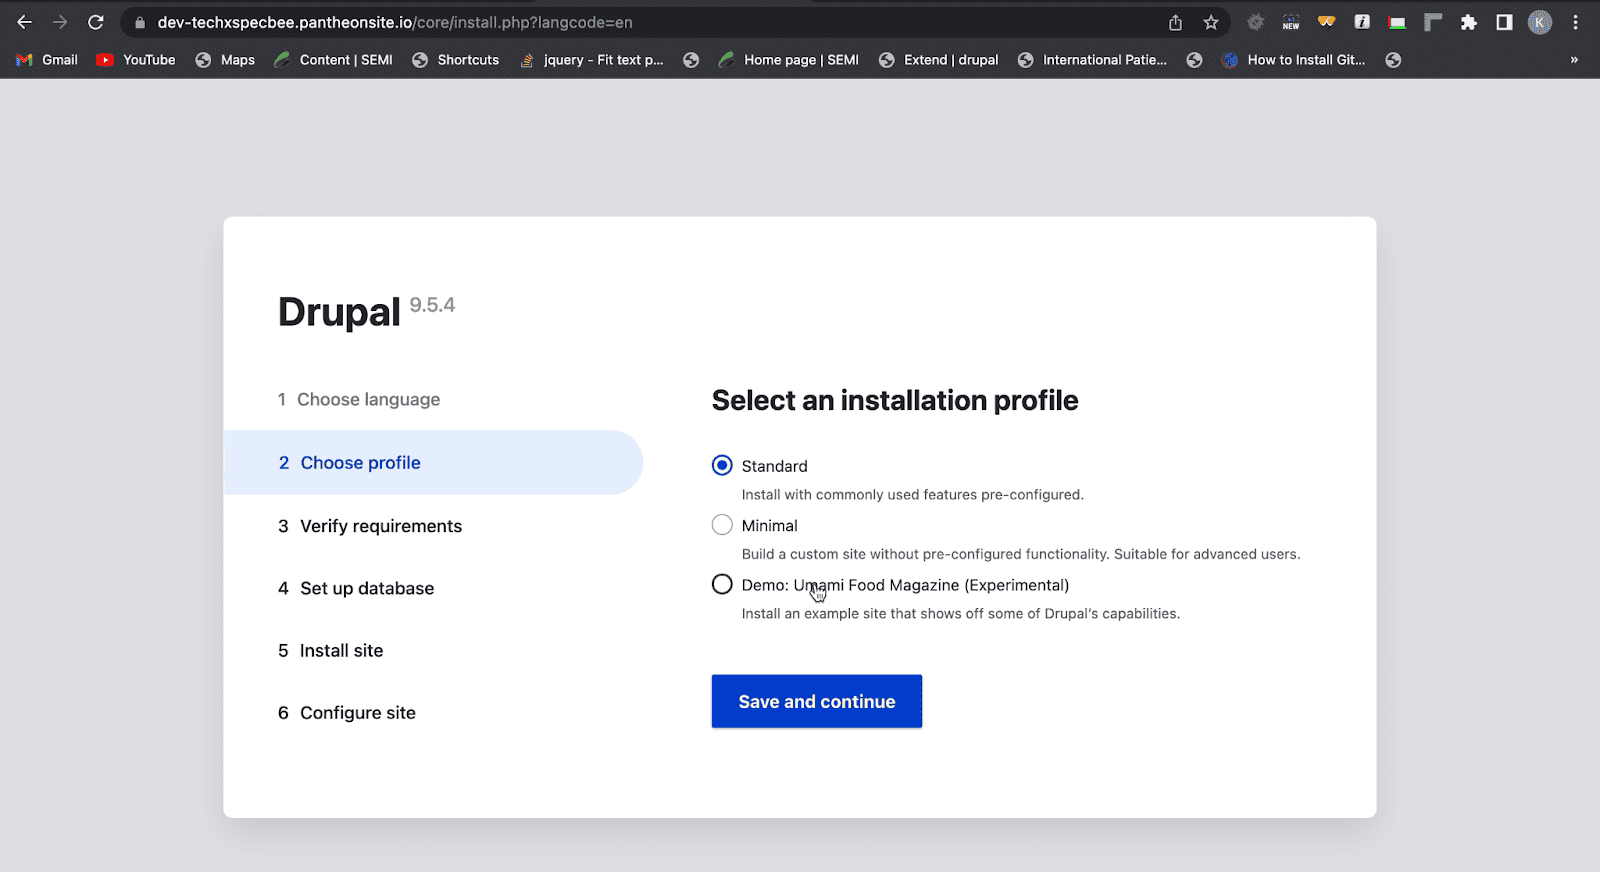Open the Extend | drupal bookmark

(x=939, y=60)
